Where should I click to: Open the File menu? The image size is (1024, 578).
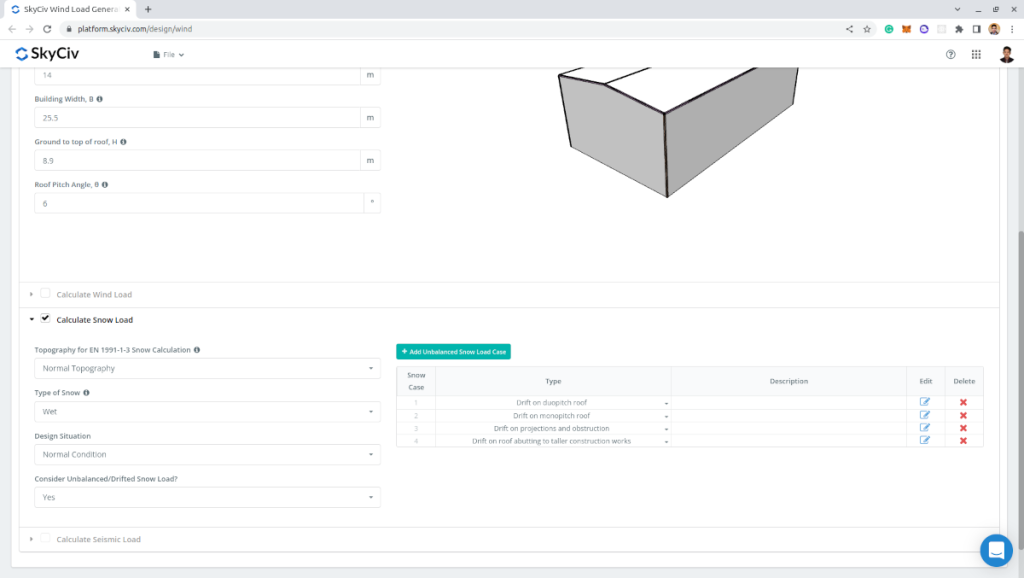tap(168, 54)
